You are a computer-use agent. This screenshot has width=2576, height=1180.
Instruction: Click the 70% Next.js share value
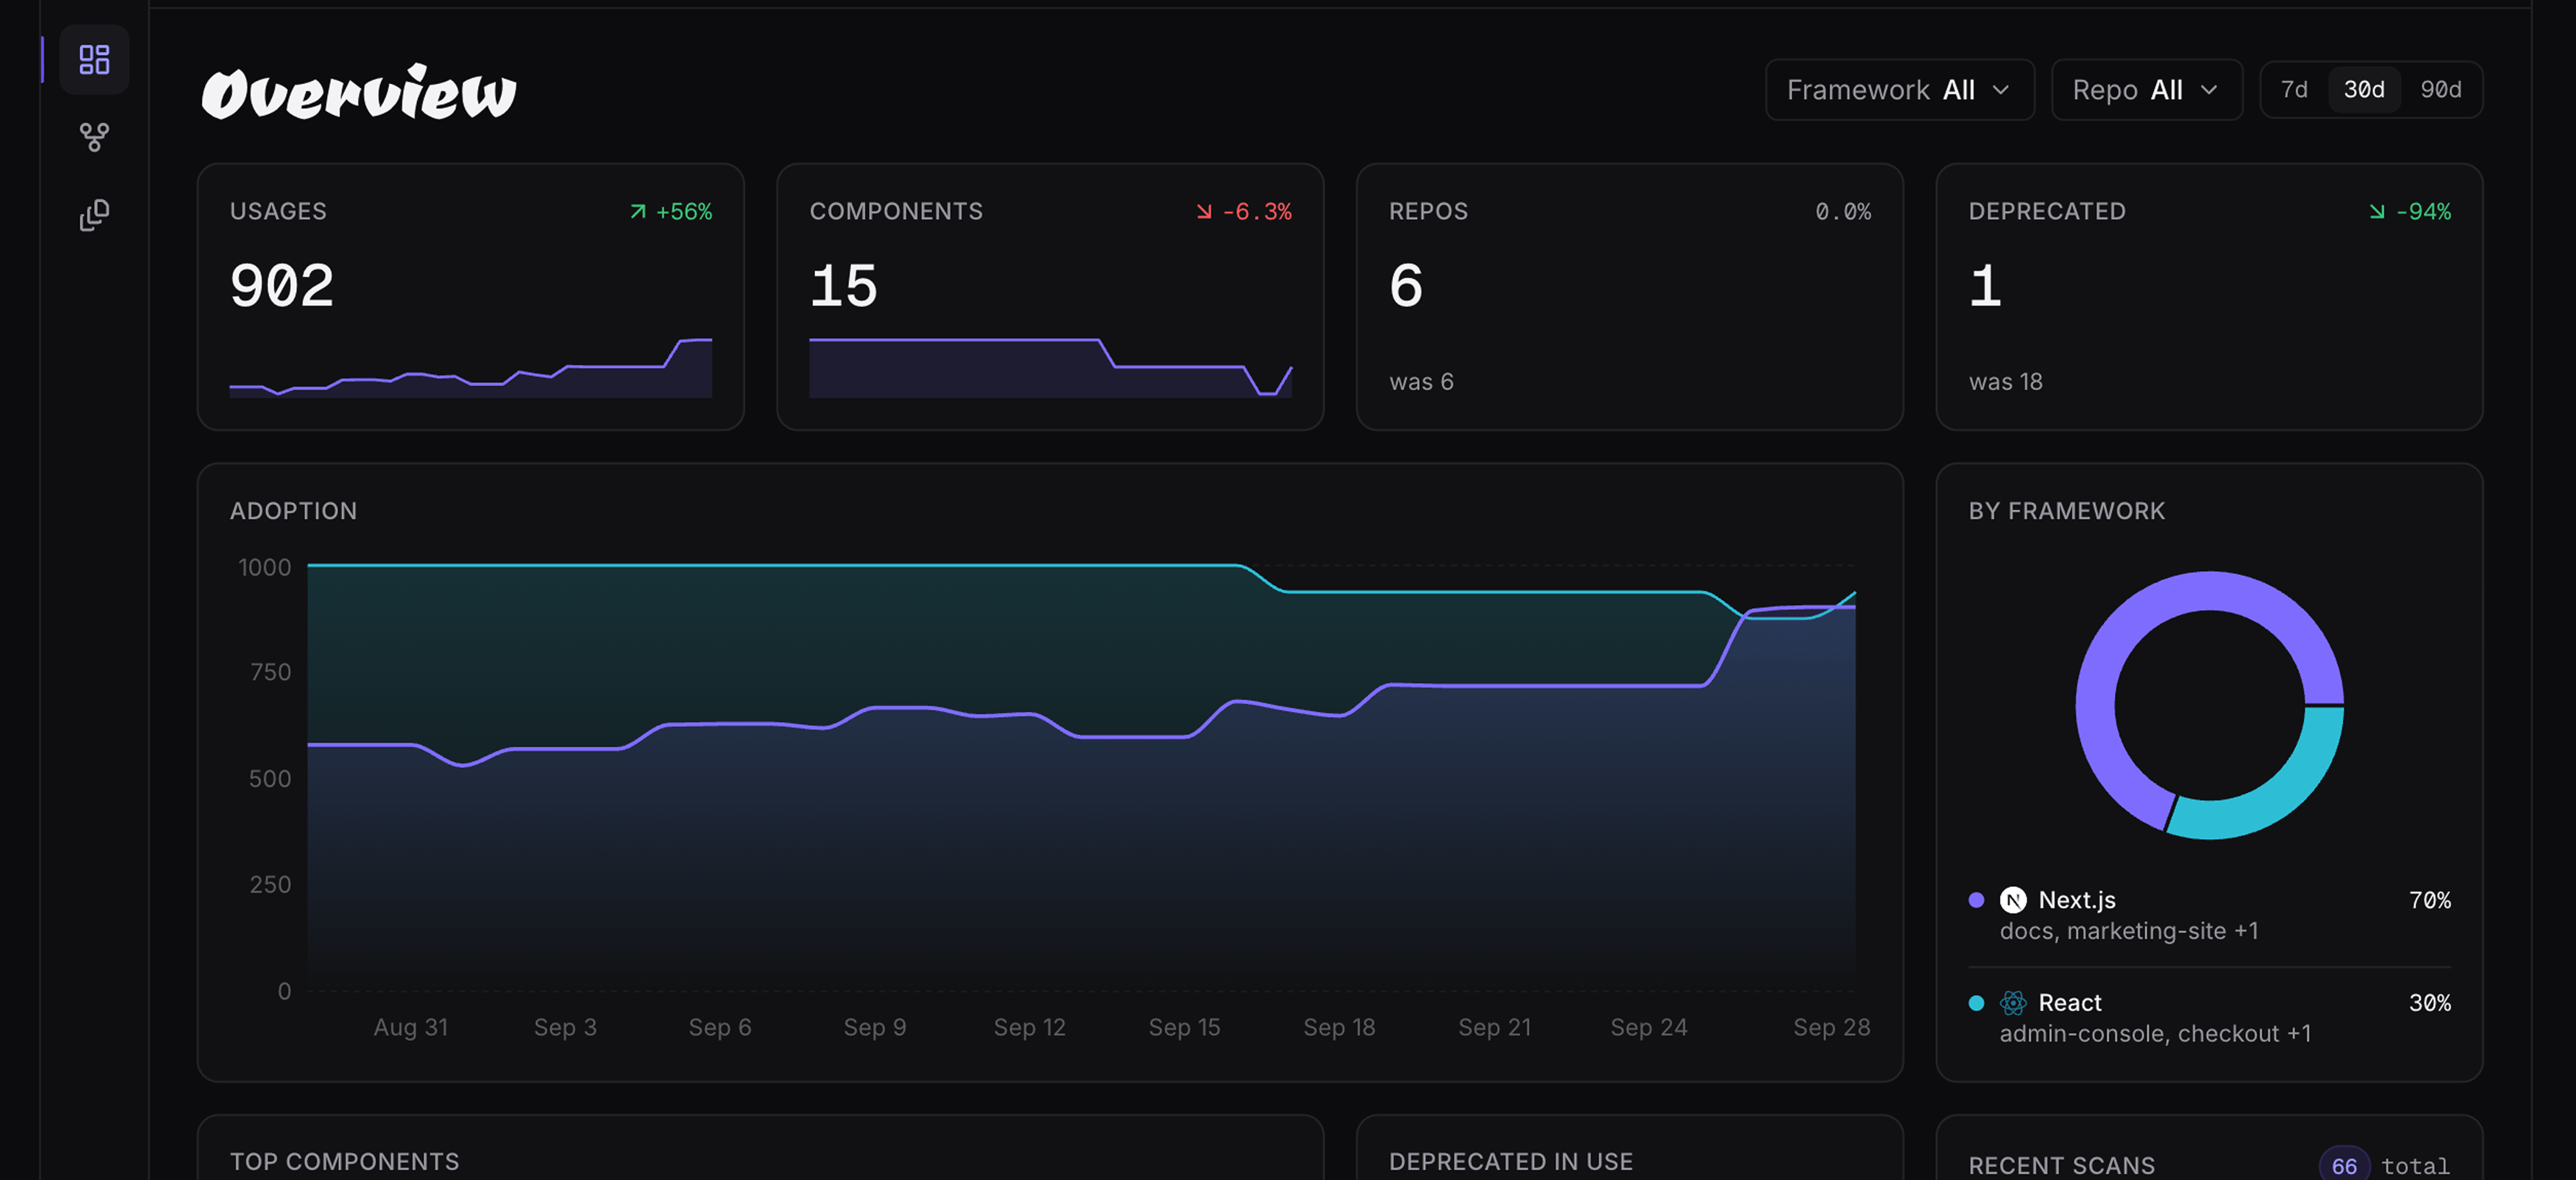pos(2430,900)
